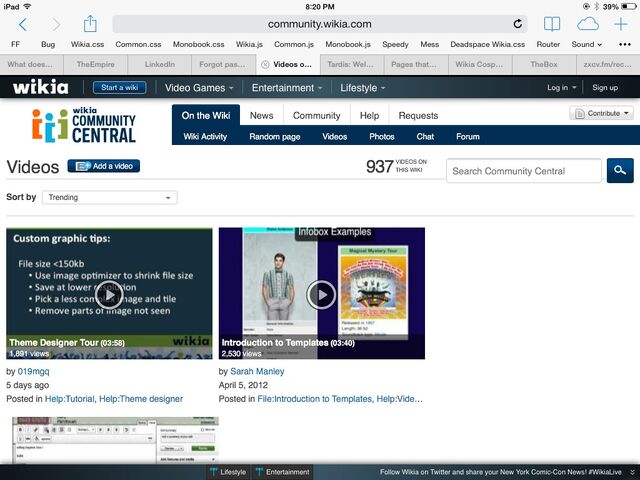Switch to the What does... browser tab
Screen dimensions: 640x480
coord(30,64)
